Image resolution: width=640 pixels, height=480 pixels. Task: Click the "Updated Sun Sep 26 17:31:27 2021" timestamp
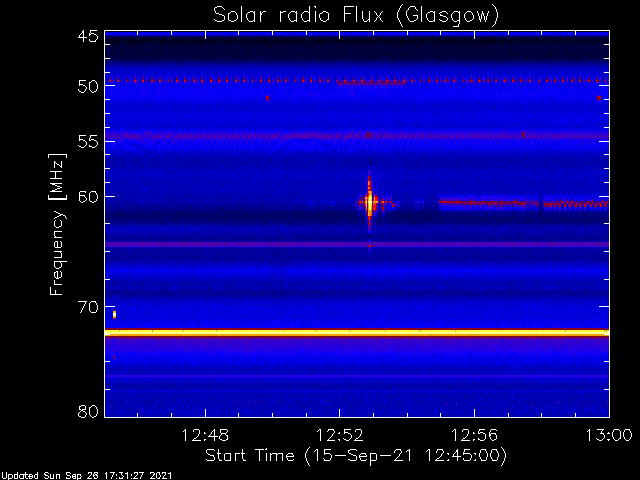(x=86, y=476)
